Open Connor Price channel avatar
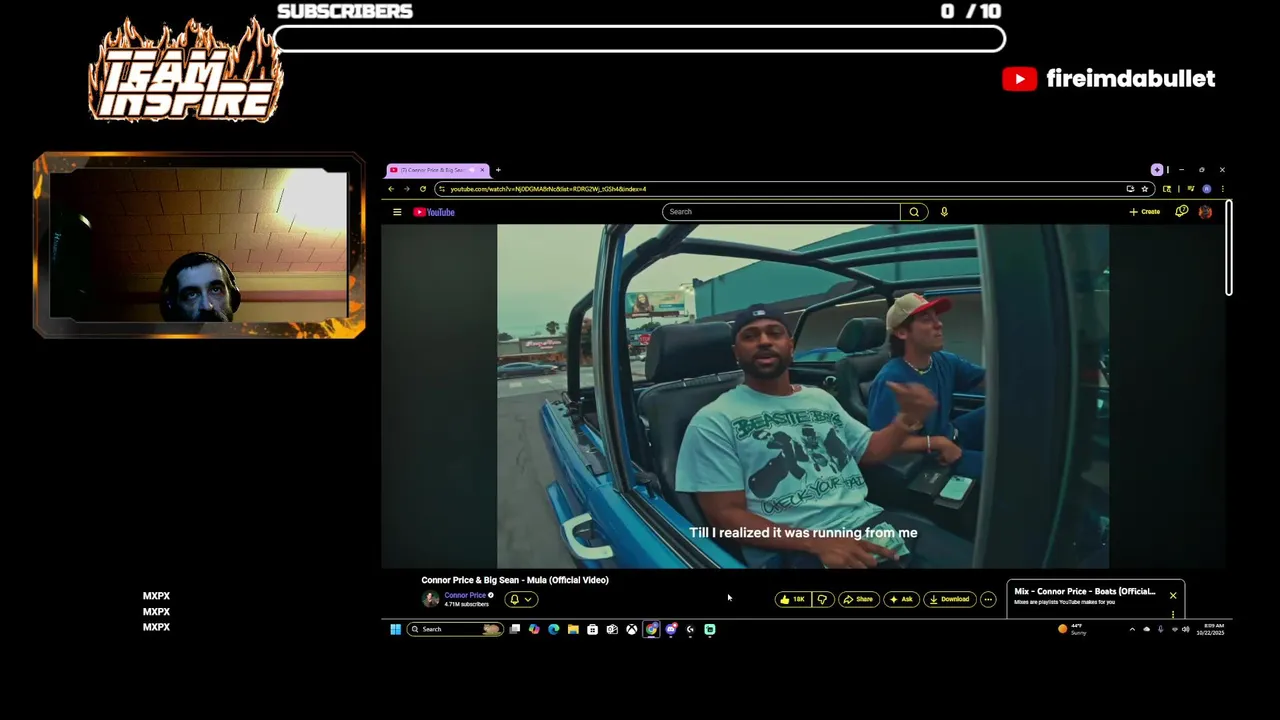This screenshot has height=720, width=1280. [431, 599]
